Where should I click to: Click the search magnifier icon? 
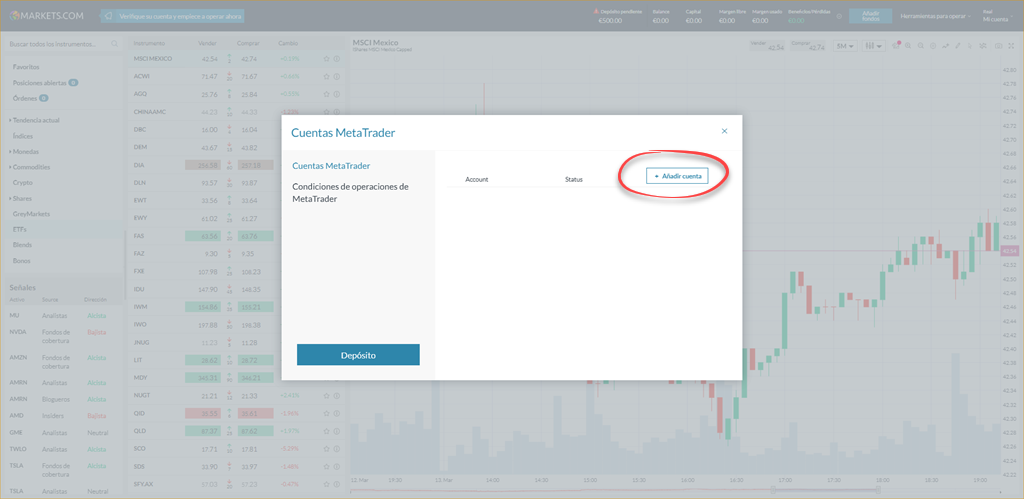pyautogui.click(x=114, y=44)
